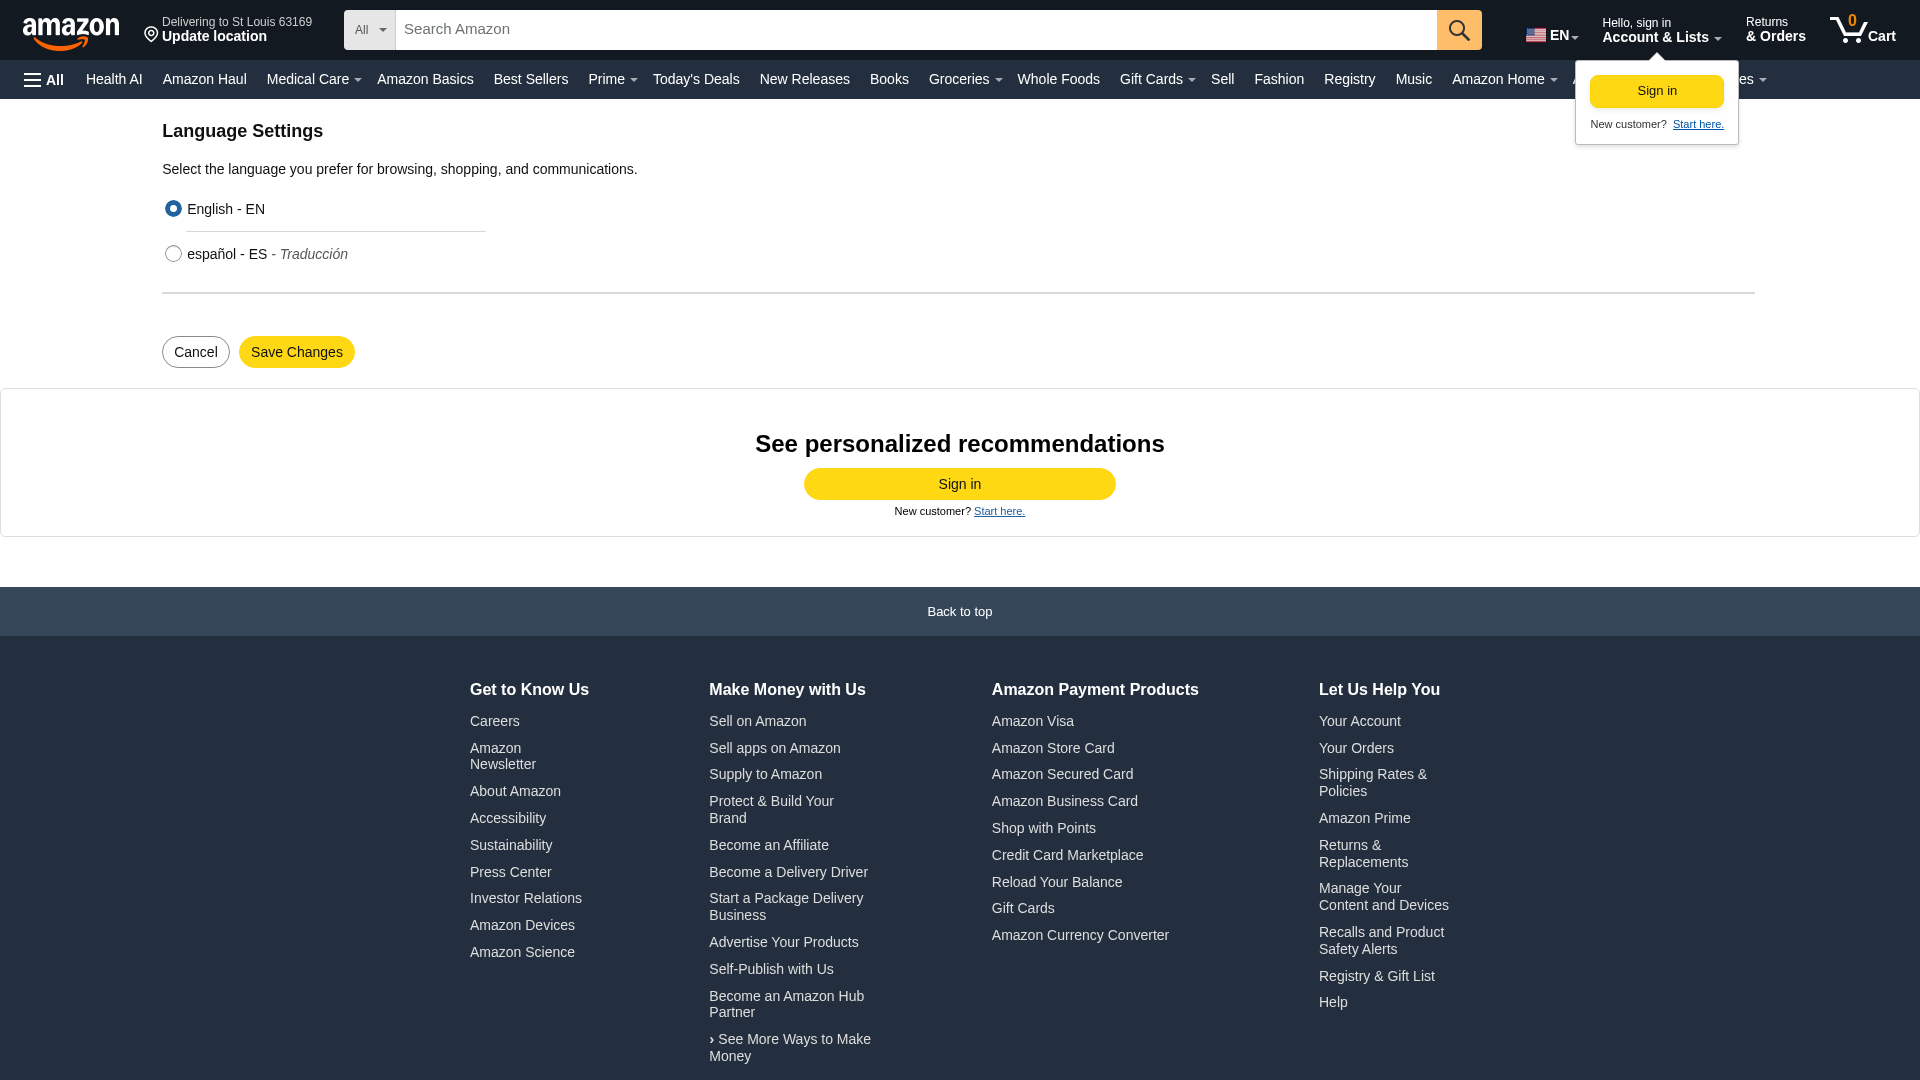
Task: Open Reload Your Balance link
Action: 1057,882
